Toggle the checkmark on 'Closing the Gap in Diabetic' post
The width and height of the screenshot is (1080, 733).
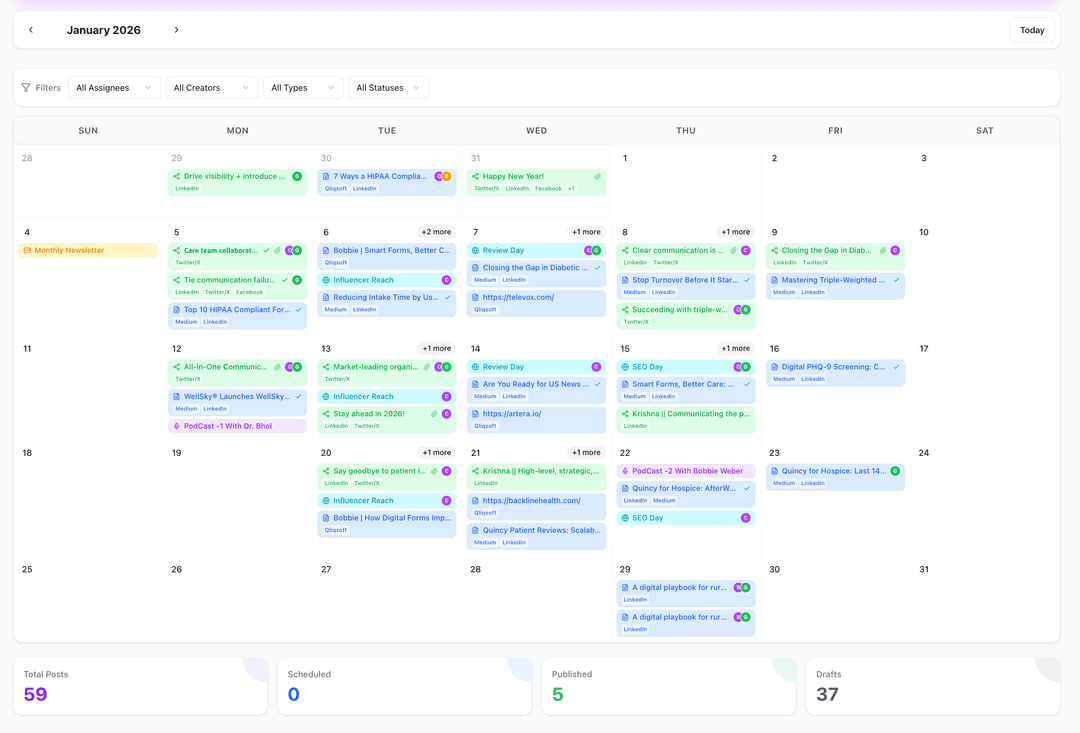coord(597,267)
